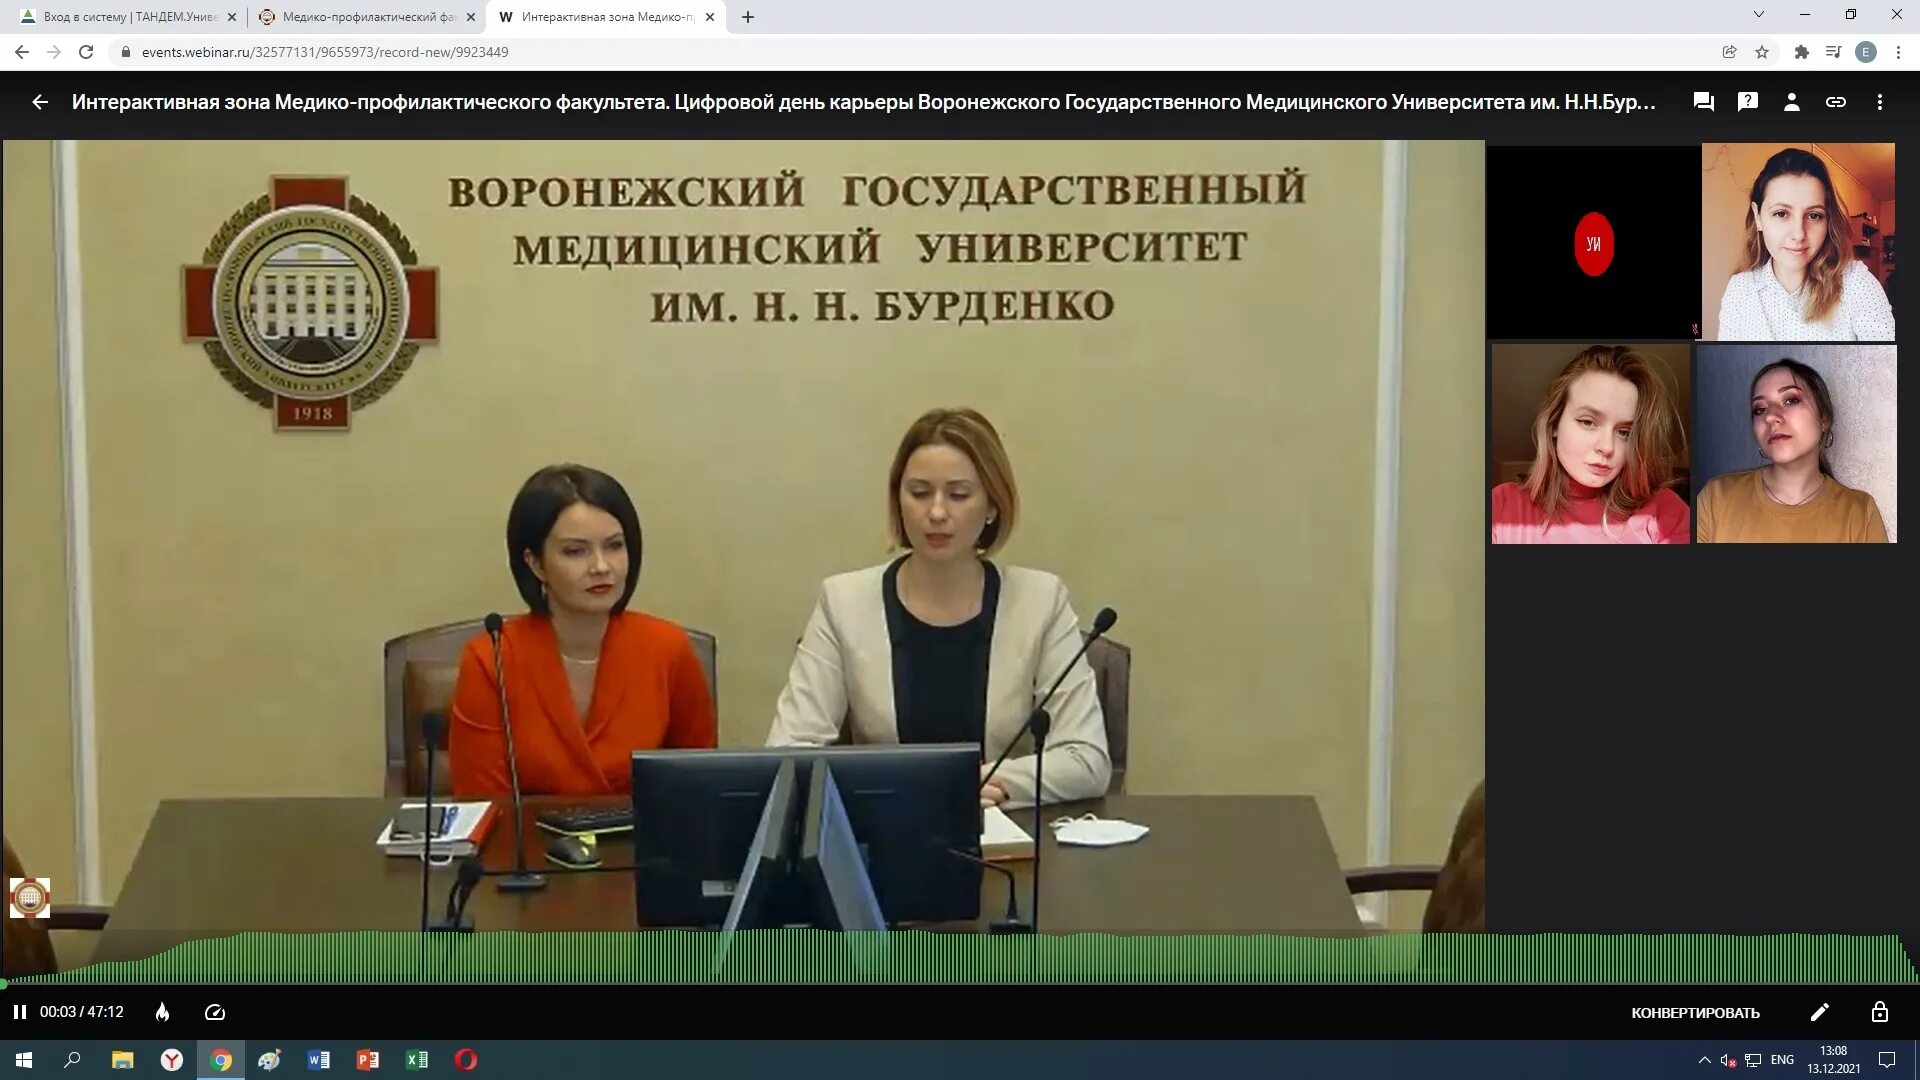
Task: Show the participants list icon
Action: click(x=1791, y=102)
